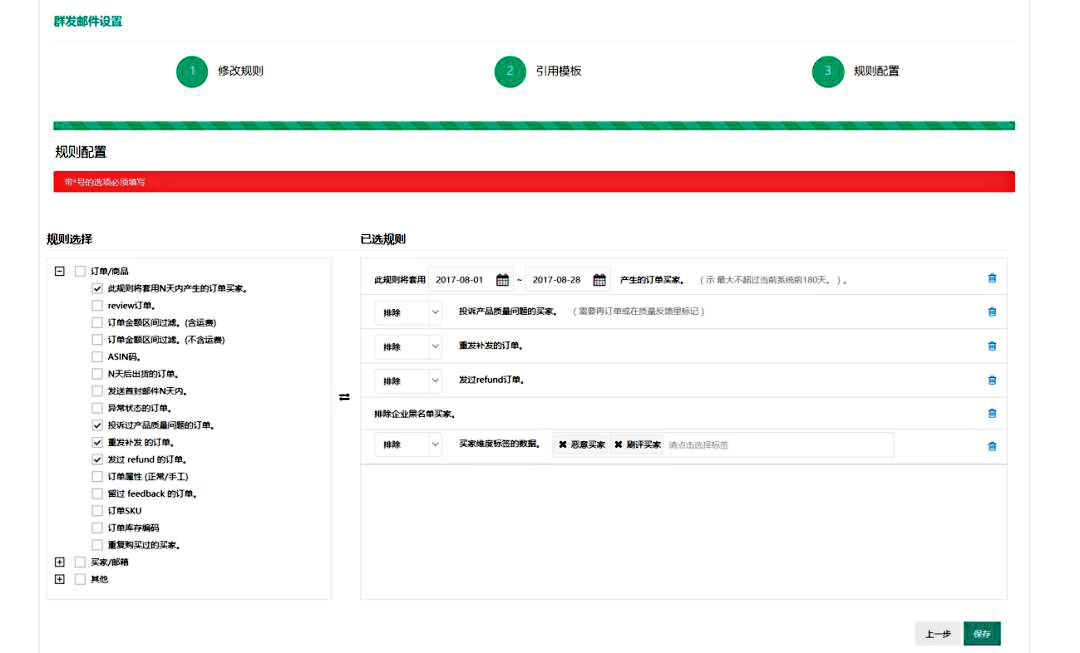Check the 订单库存编码 checkbox
Image resolution: width=1080 pixels, height=653 pixels.
(97, 528)
